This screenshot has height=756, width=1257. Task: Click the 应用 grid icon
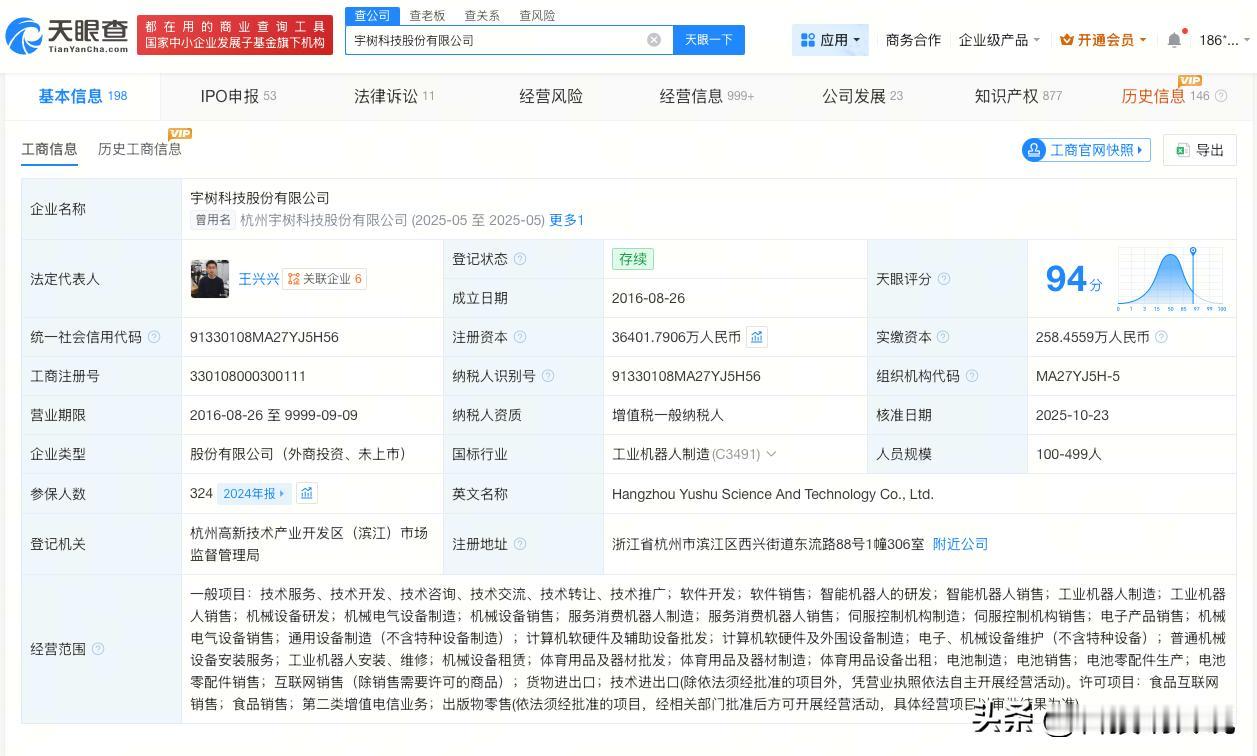coord(808,40)
